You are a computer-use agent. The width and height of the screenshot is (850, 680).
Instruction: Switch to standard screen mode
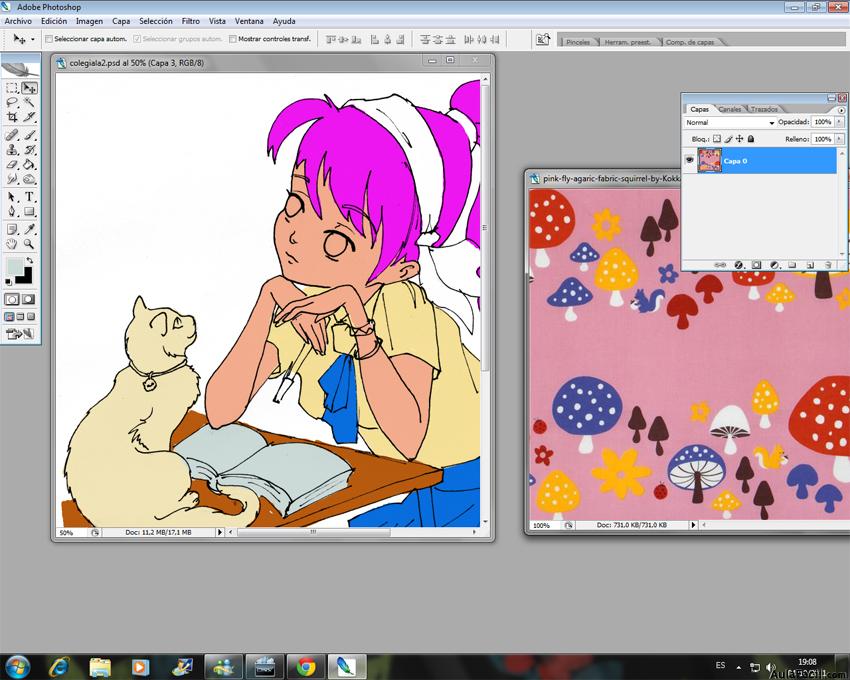[x=9, y=317]
